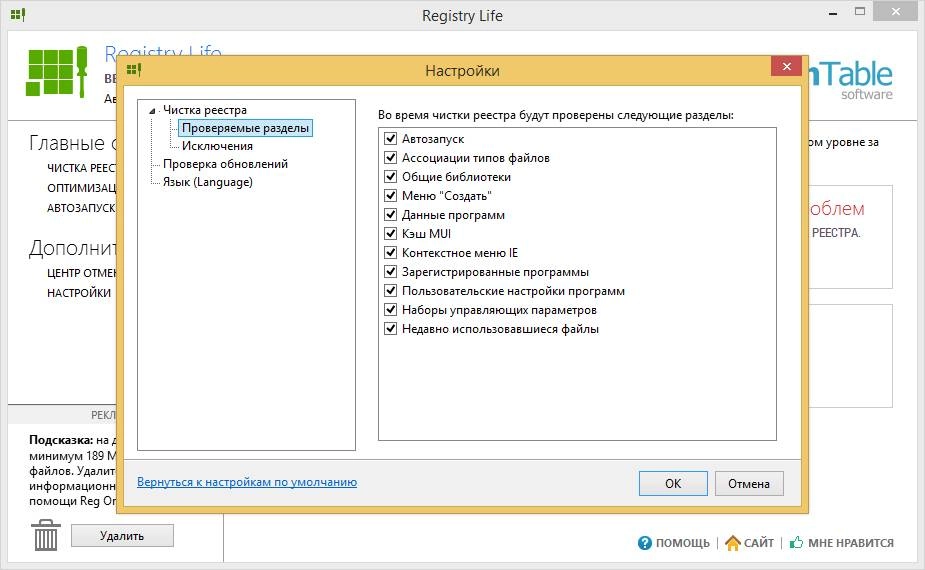The width and height of the screenshot is (925, 570).
Task: Uncheck Ассоциации типов файлов
Action: click(390, 158)
